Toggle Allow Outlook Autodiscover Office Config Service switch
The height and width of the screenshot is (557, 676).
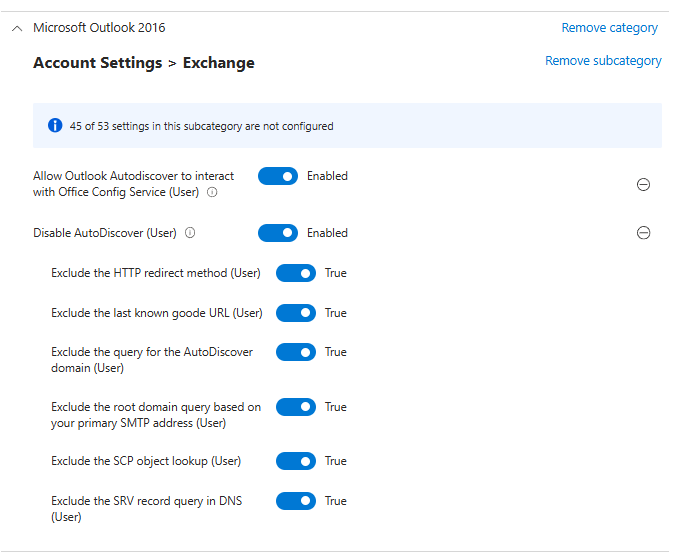click(x=278, y=176)
